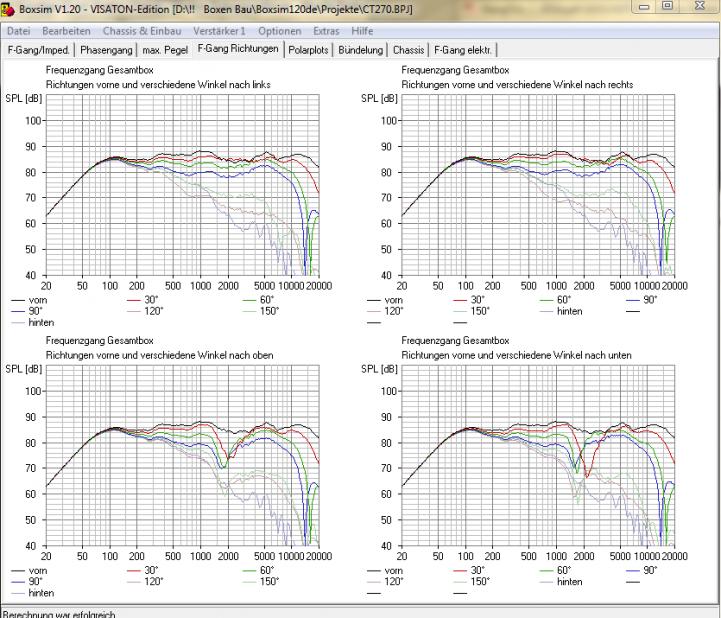Click the 'nach oben' chart subtitle
The height and width of the screenshot is (618, 721).
[x=160, y=355]
